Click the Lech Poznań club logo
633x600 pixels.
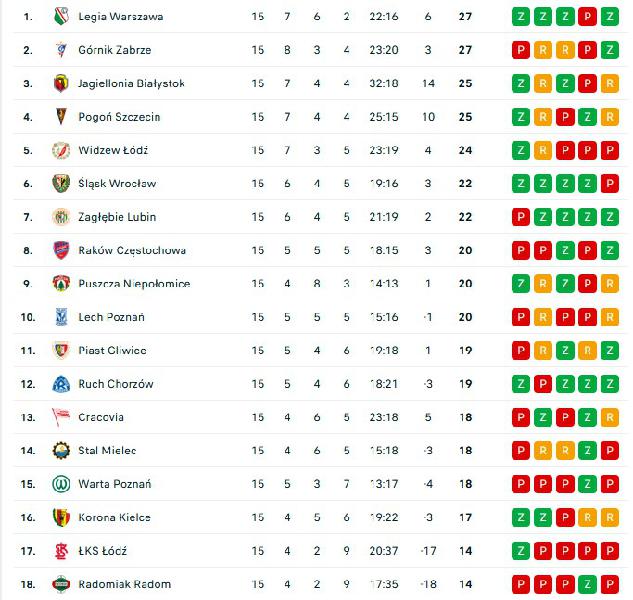pyautogui.click(x=60, y=317)
